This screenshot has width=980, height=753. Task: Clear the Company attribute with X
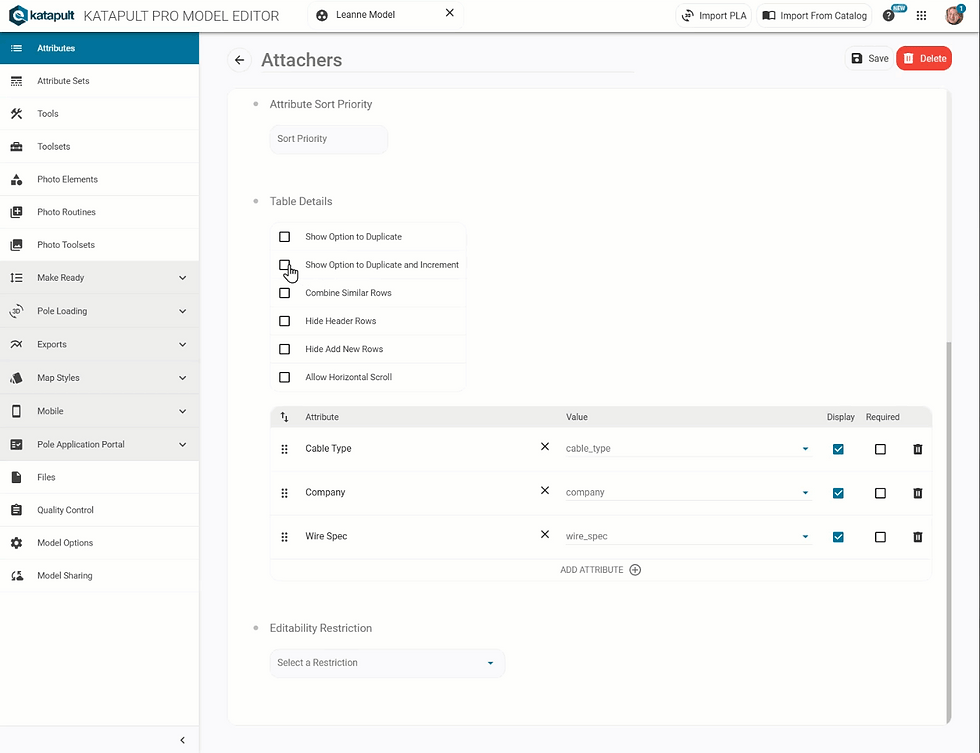click(545, 491)
